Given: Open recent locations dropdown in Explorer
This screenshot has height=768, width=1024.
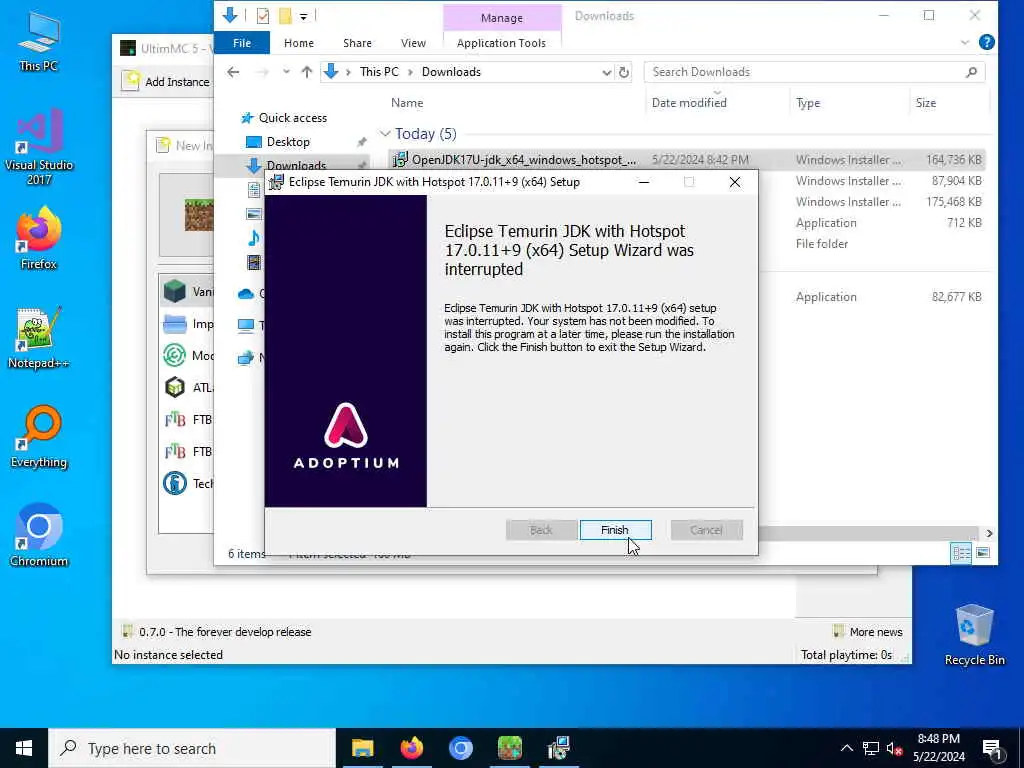Looking at the screenshot, I should coord(286,72).
